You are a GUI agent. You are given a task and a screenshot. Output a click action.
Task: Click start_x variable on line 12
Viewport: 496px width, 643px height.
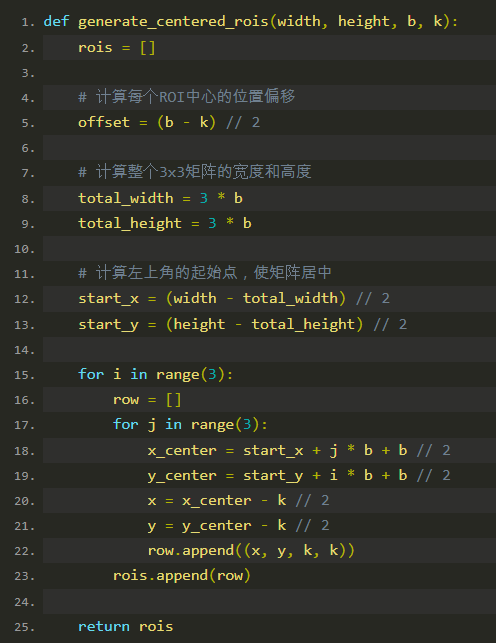[x=109, y=299]
